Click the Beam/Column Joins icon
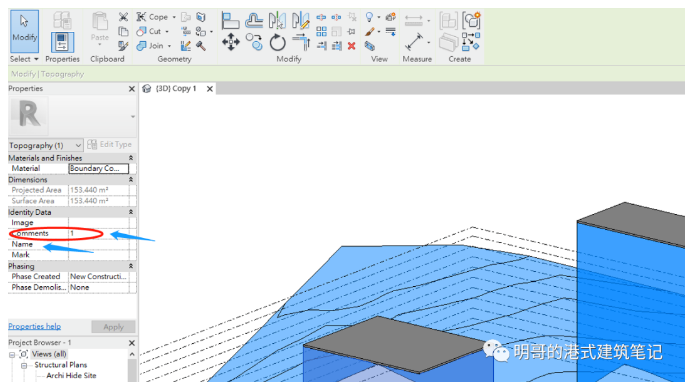The image size is (689, 388). tap(186, 32)
